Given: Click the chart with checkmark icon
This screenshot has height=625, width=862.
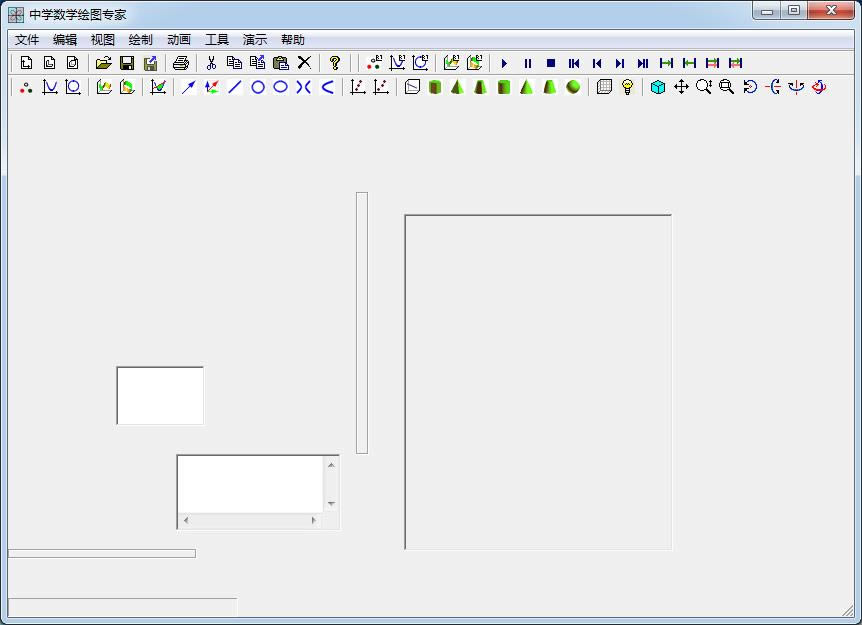Looking at the screenshot, I should point(158,87).
